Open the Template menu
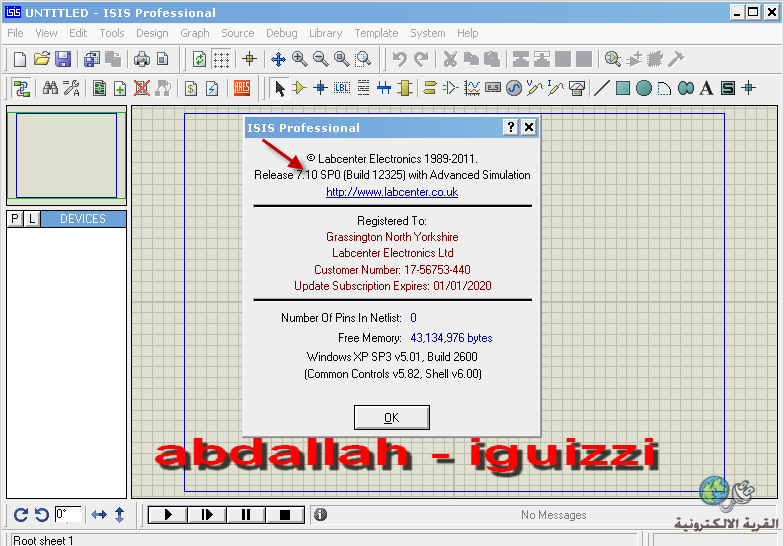 pos(376,33)
